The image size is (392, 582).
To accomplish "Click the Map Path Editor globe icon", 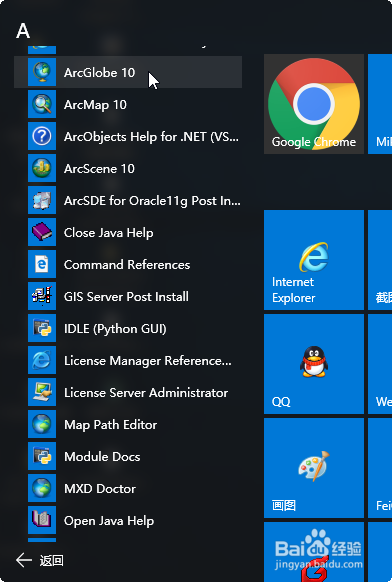I will click(x=42, y=424).
